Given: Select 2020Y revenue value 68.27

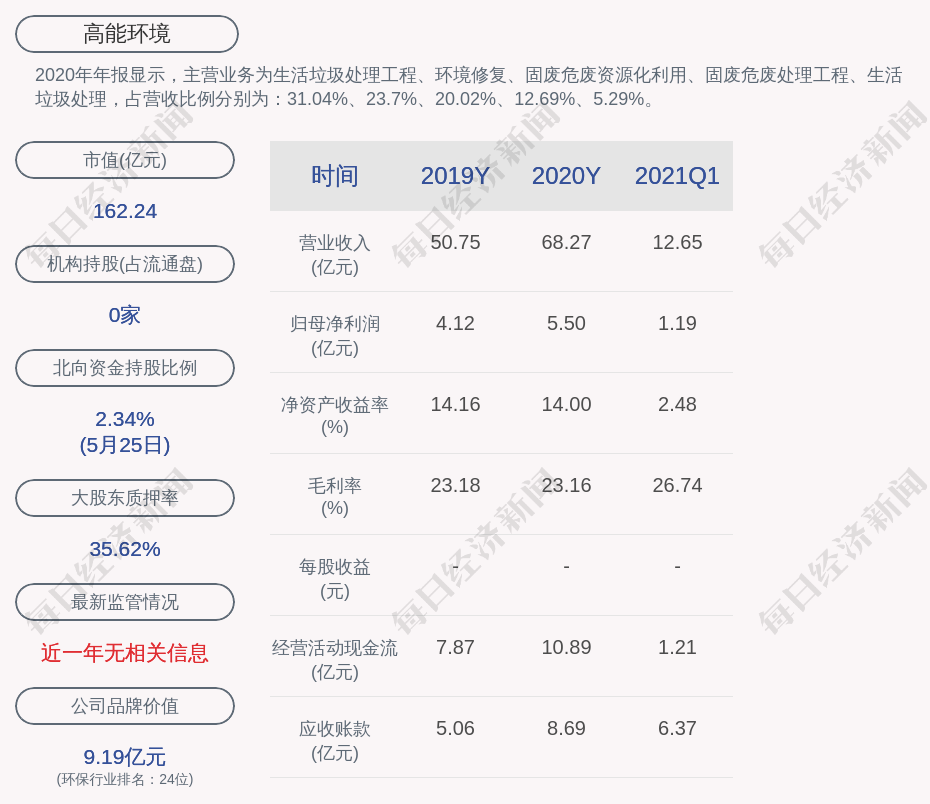Looking at the screenshot, I should (x=566, y=242).
